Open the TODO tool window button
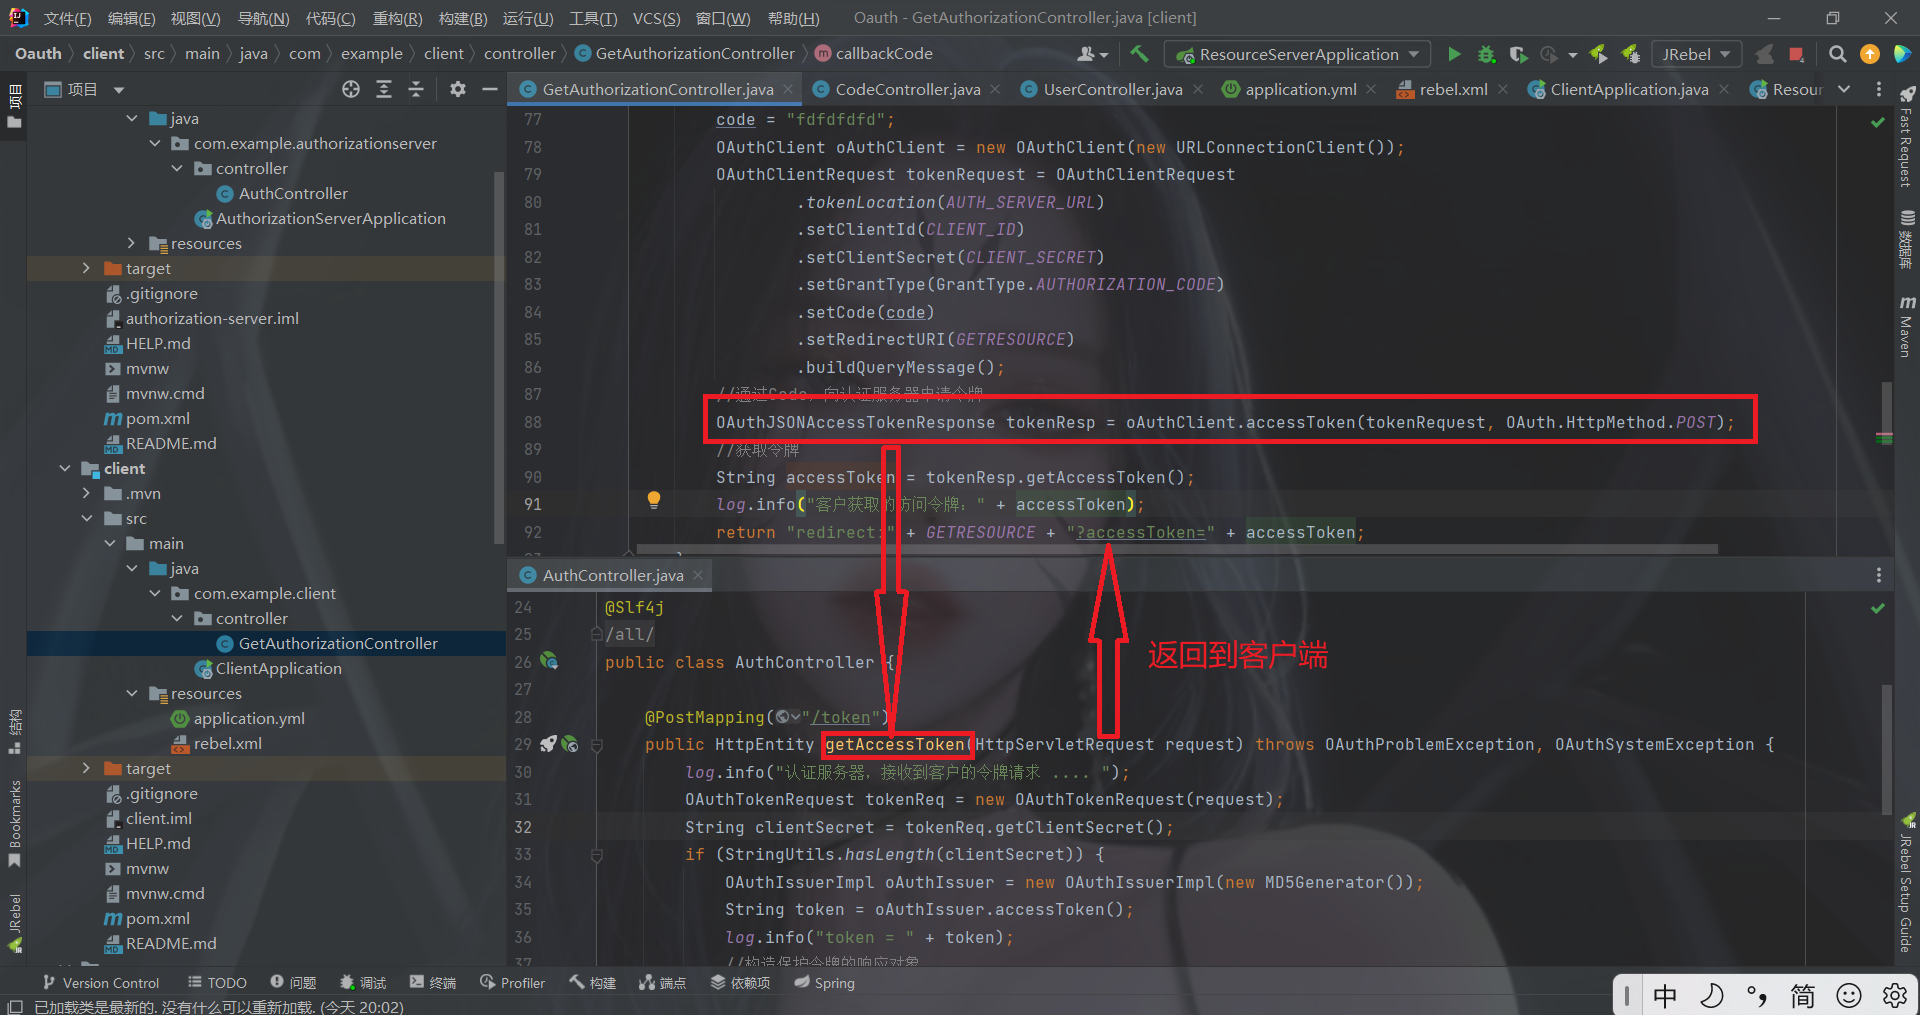 coord(216,982)
